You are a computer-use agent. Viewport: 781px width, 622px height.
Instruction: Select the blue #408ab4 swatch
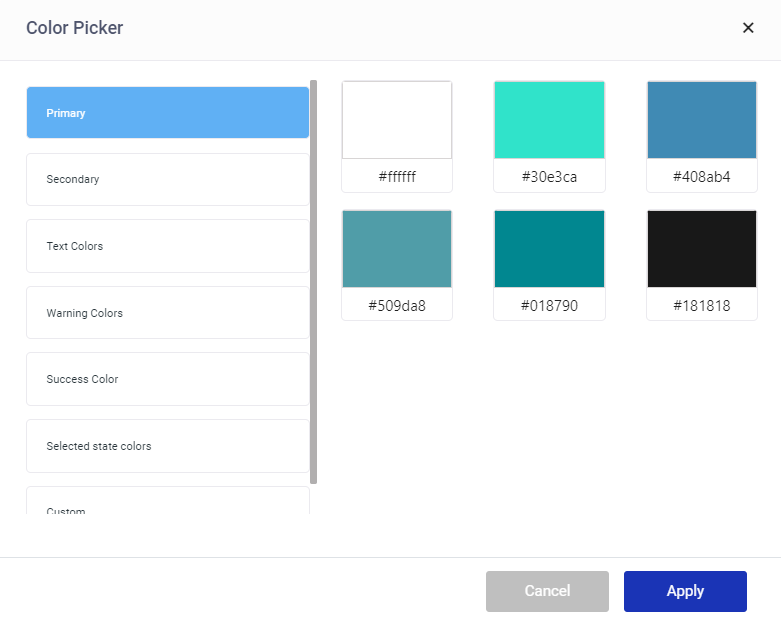702,120
